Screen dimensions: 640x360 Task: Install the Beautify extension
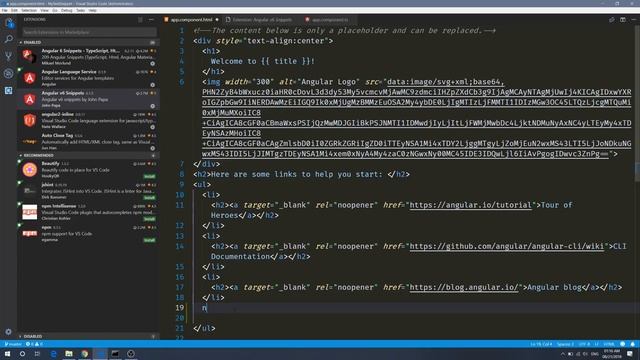(149, 176)
